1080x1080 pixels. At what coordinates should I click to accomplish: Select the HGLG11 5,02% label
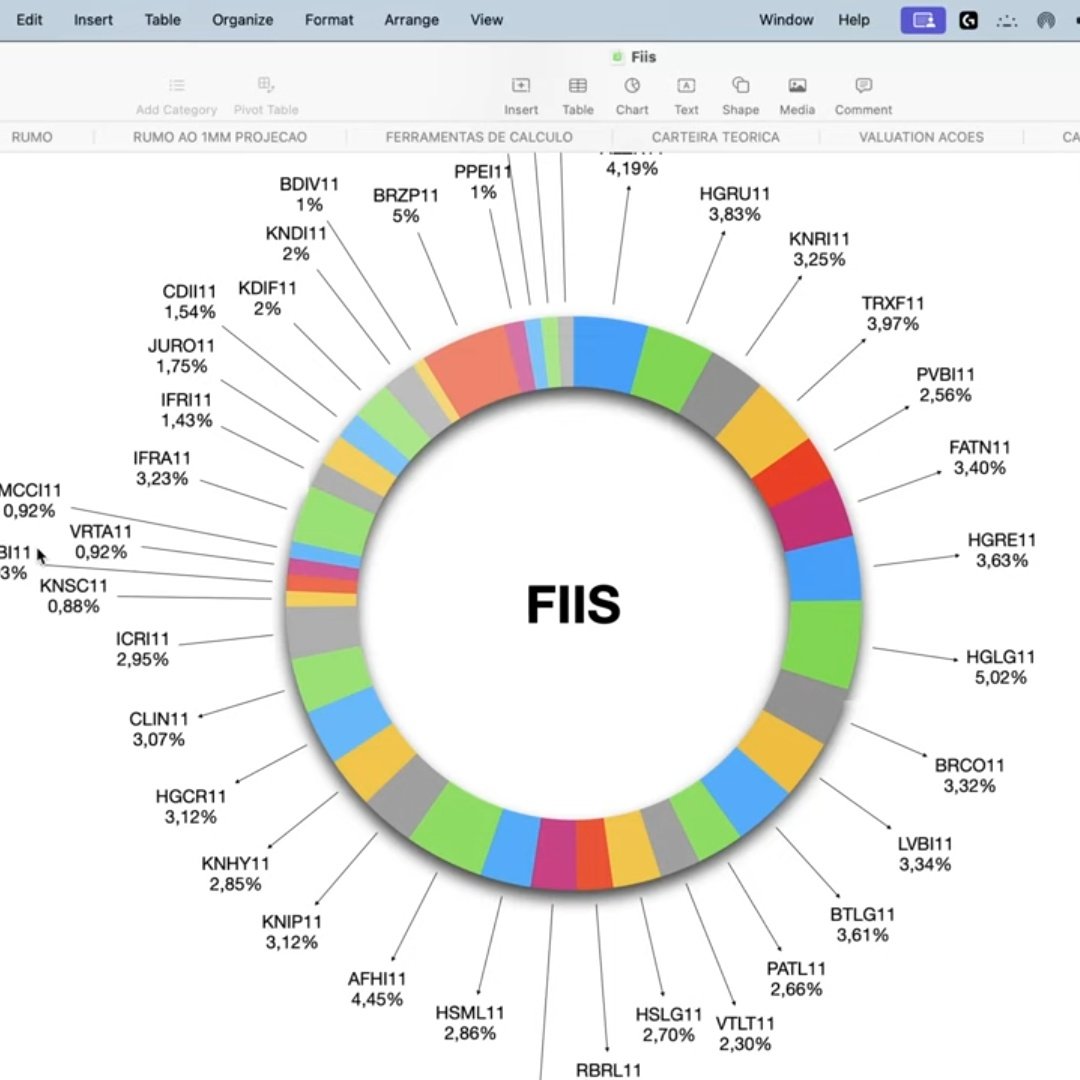[1000, 667]
